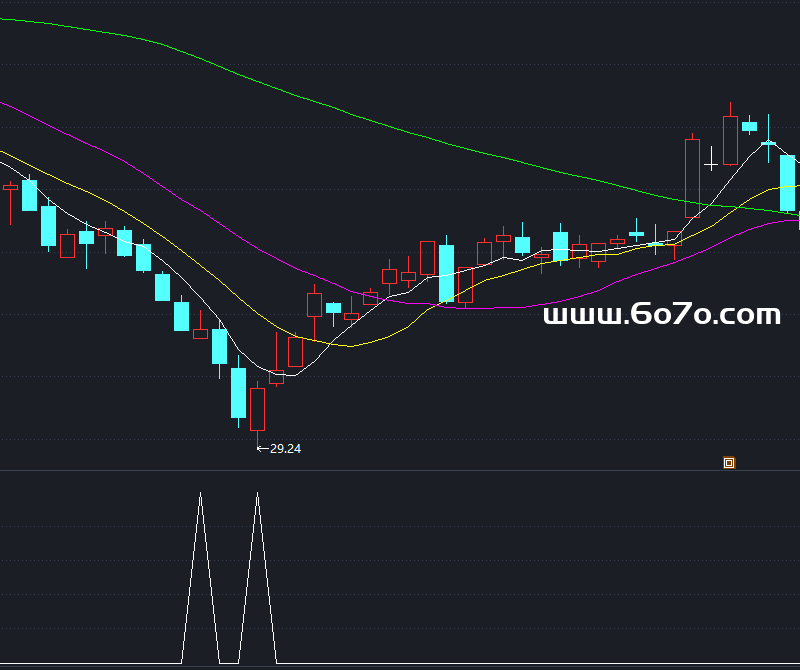The height and width of the screenshot is (670, 800).
Task: Select the tallest red breakout candle crossing the green line
Action: [x=692, y=178]
